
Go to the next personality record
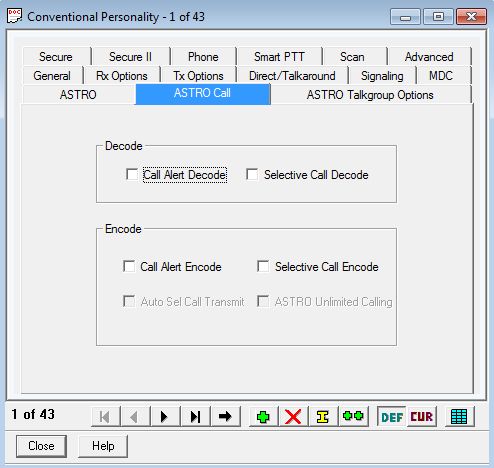[x=165, y=417]
